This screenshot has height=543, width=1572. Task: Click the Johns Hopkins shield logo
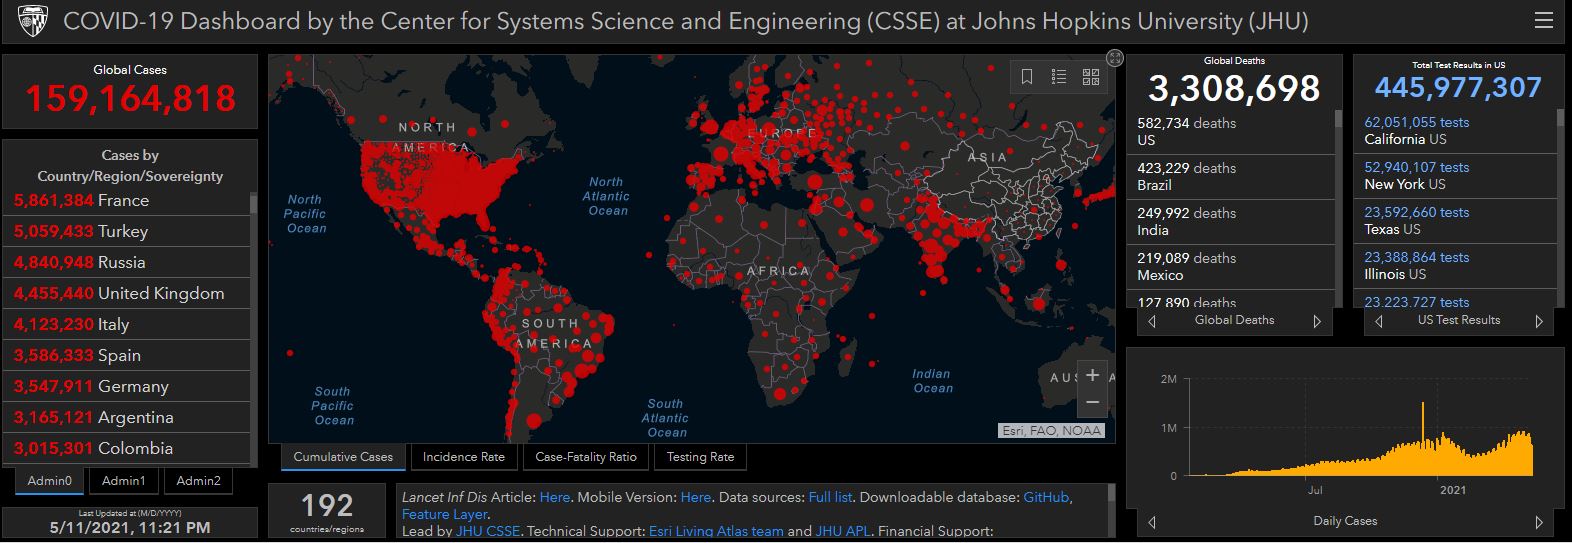(33, 21)
